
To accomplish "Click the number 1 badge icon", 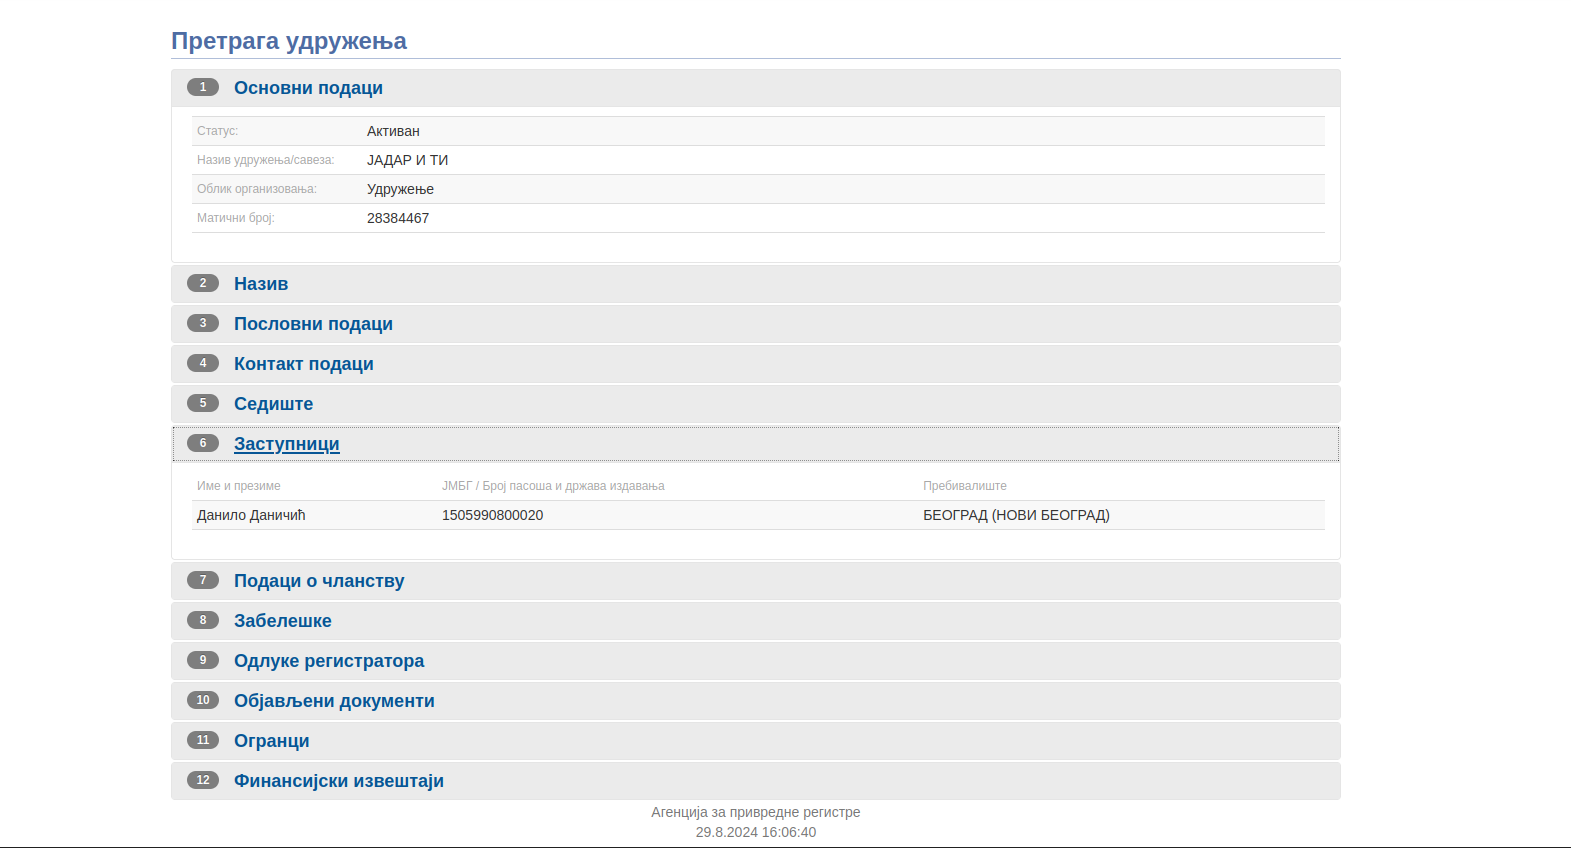I will click(203, 87).
